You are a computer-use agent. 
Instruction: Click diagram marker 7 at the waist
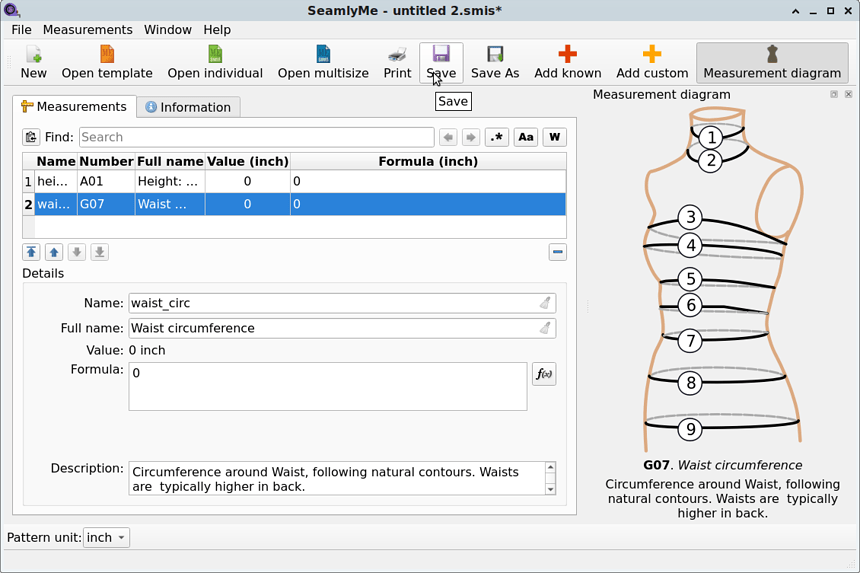691,341
